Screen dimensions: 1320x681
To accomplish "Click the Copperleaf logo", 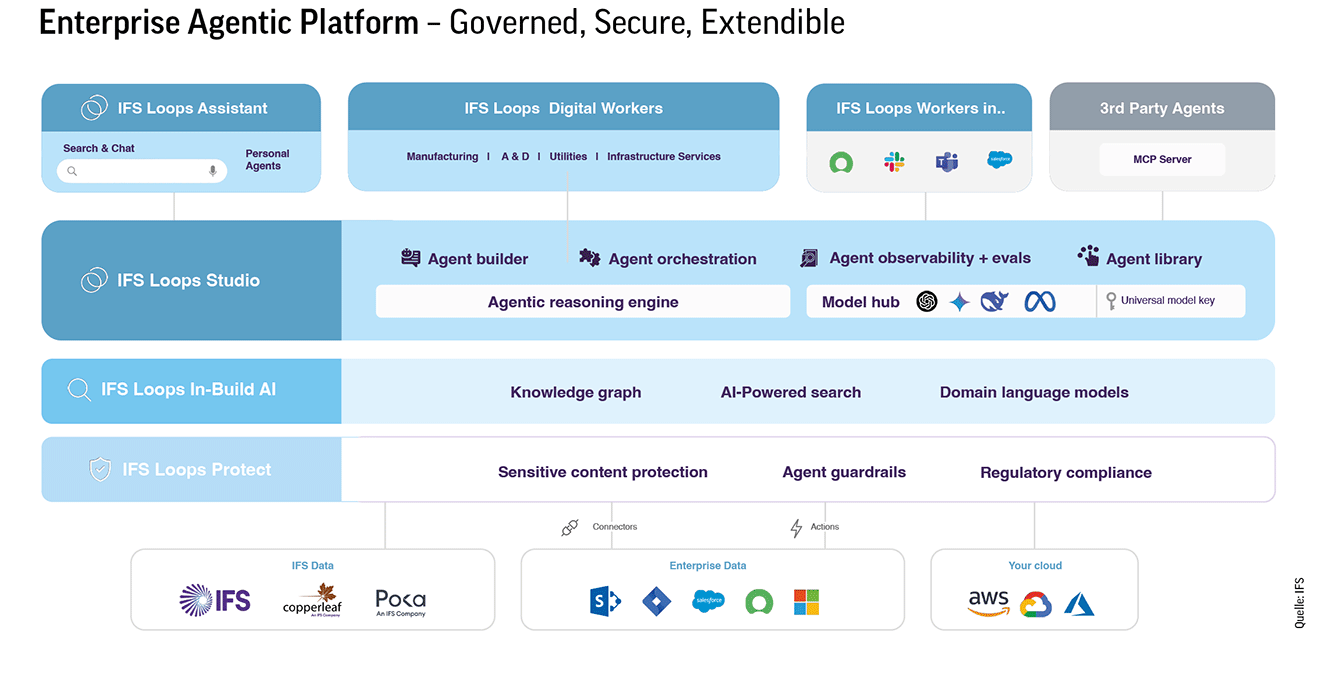I will click(312, 601).
